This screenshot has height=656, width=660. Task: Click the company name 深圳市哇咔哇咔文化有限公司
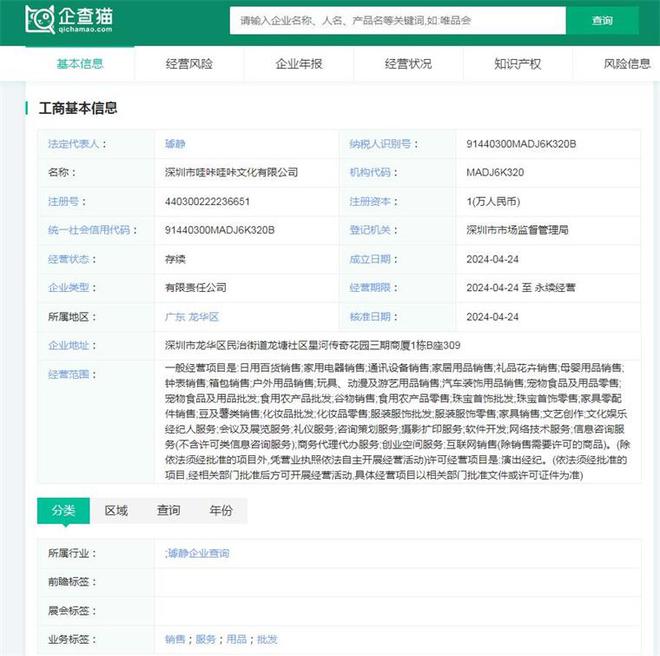point(232,172)
